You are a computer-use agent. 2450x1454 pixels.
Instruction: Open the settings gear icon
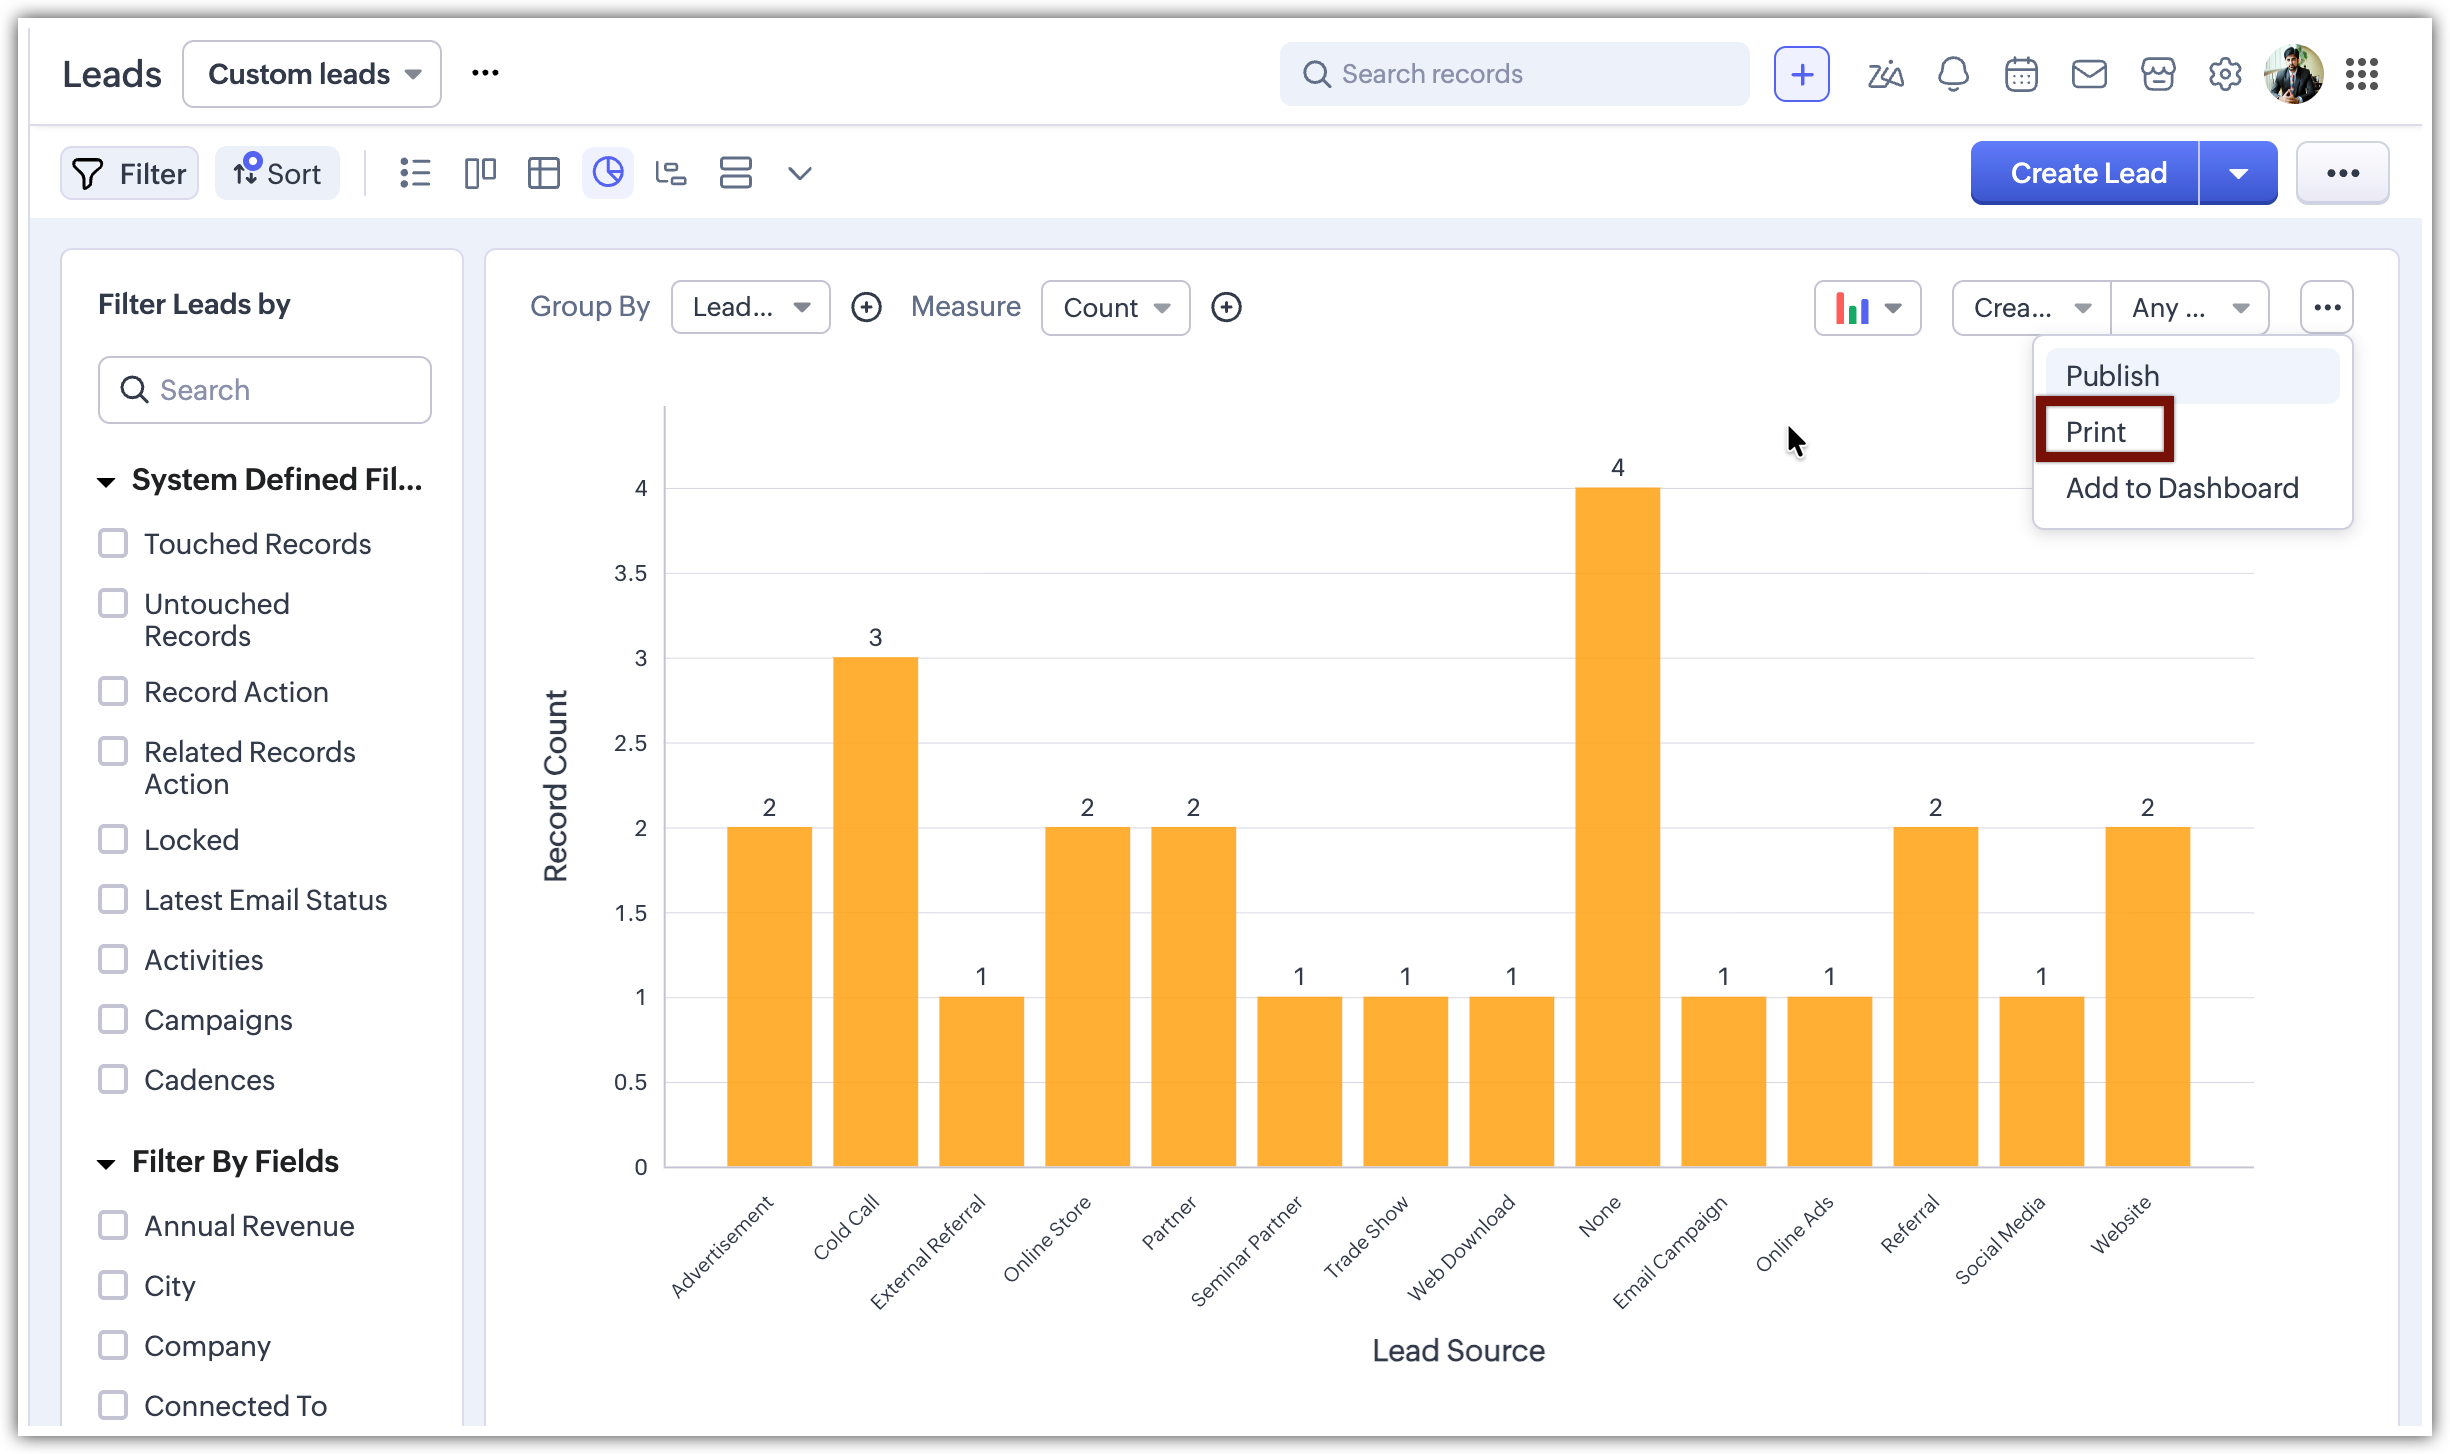2225,74
